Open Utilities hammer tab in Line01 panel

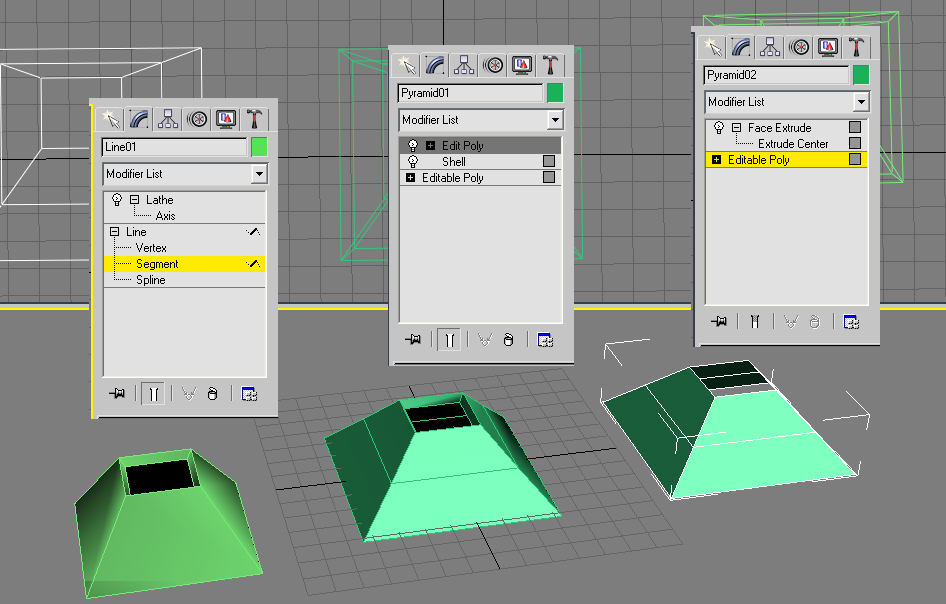coord(254,119)
